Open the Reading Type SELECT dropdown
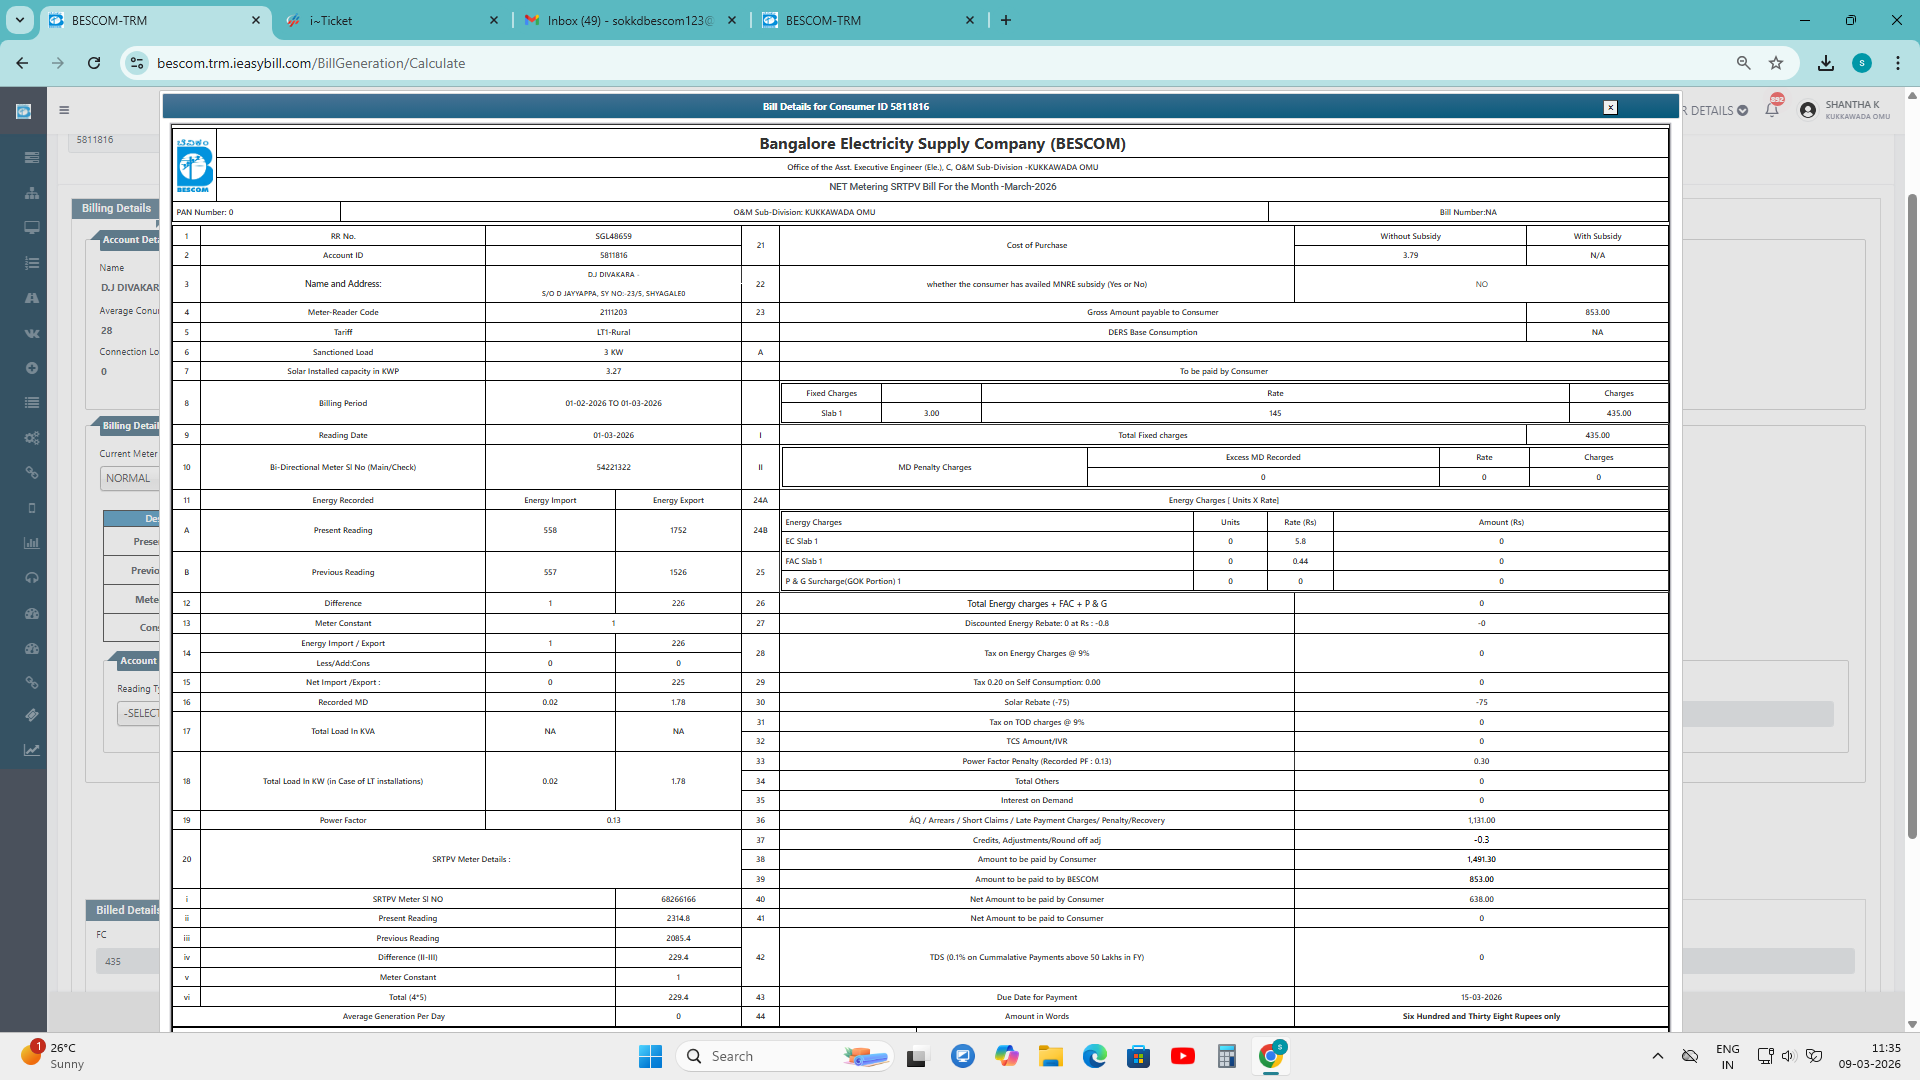 coord(139,713)
